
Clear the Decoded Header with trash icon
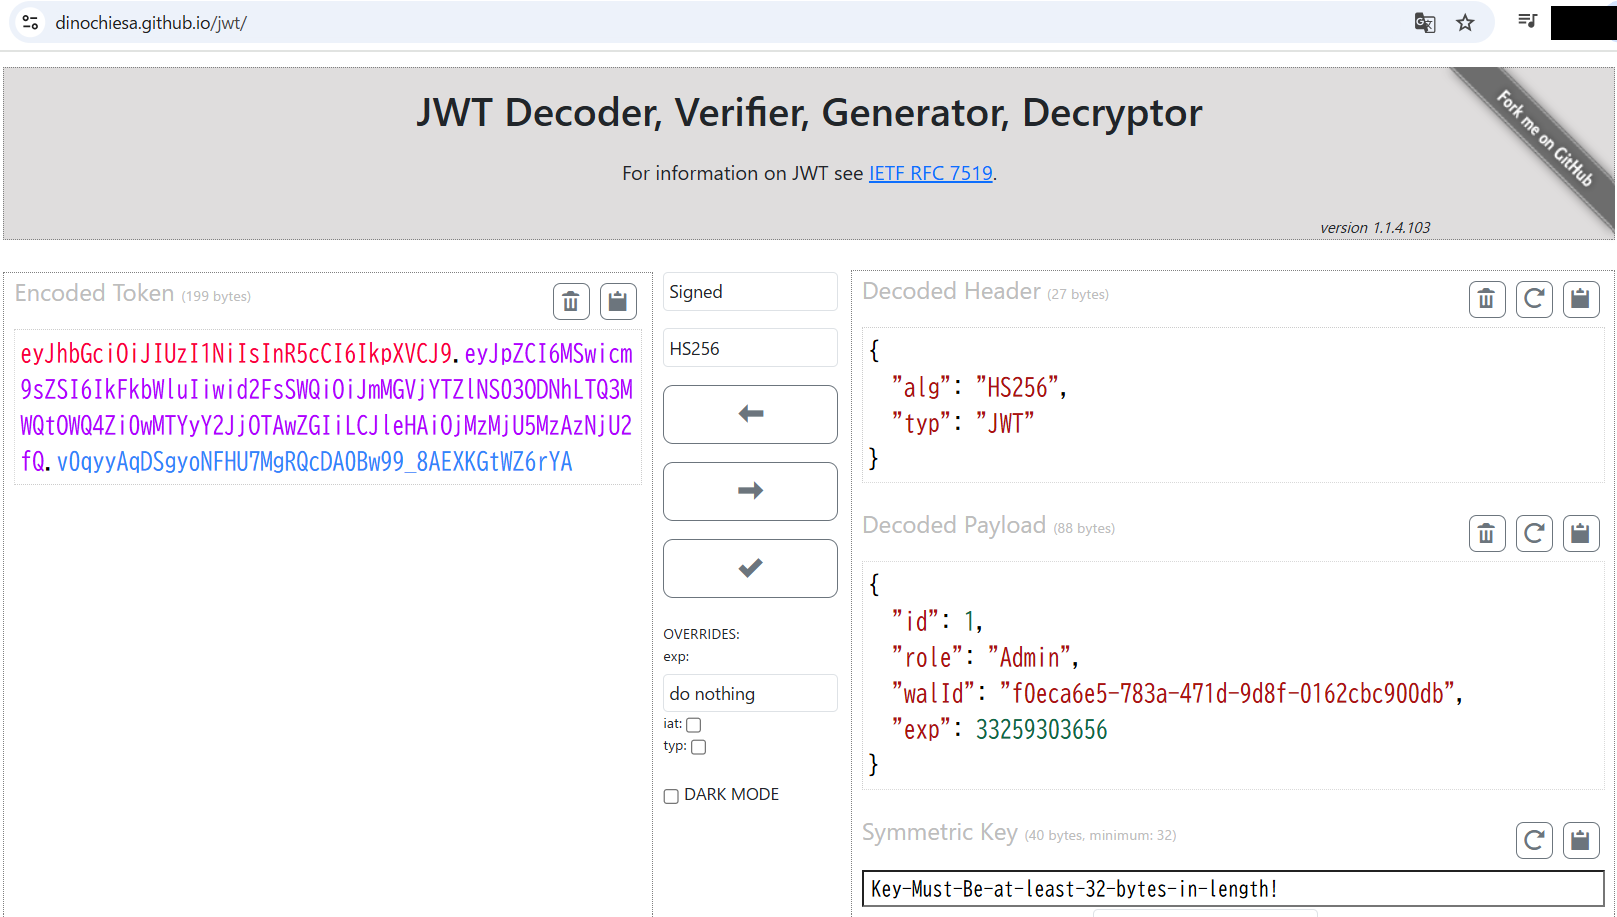pos(1486,299)
